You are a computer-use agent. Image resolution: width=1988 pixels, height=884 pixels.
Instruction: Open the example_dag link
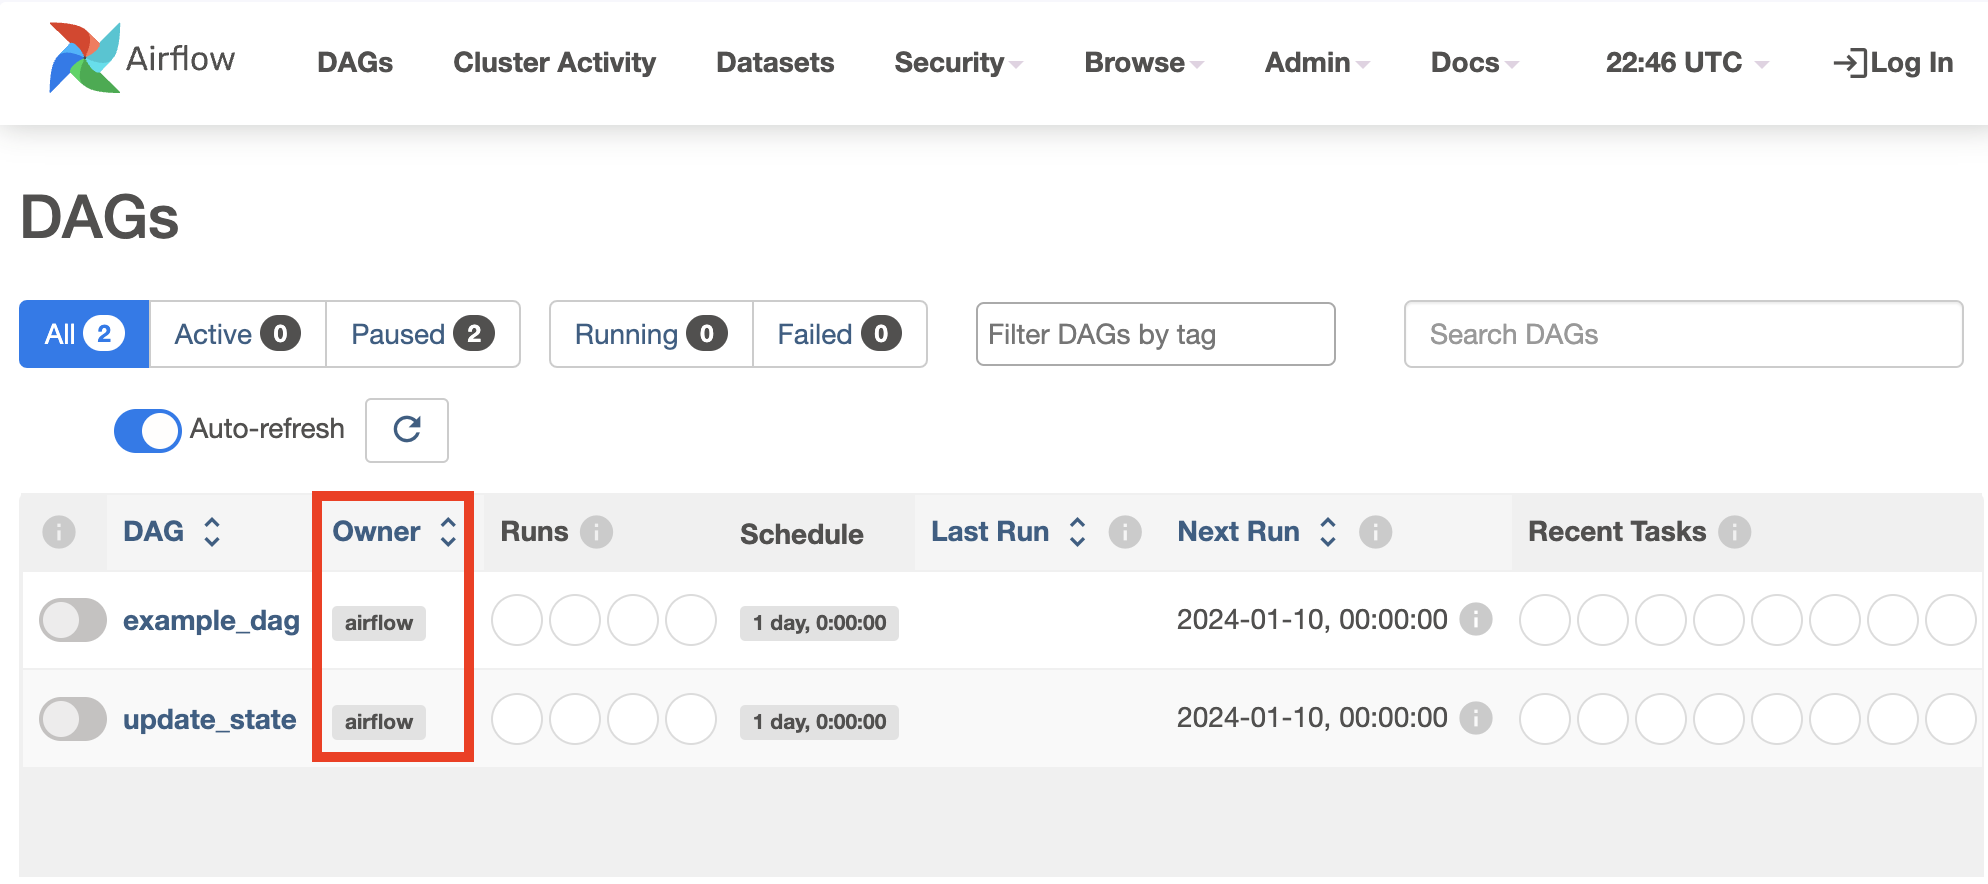(211, 621)
